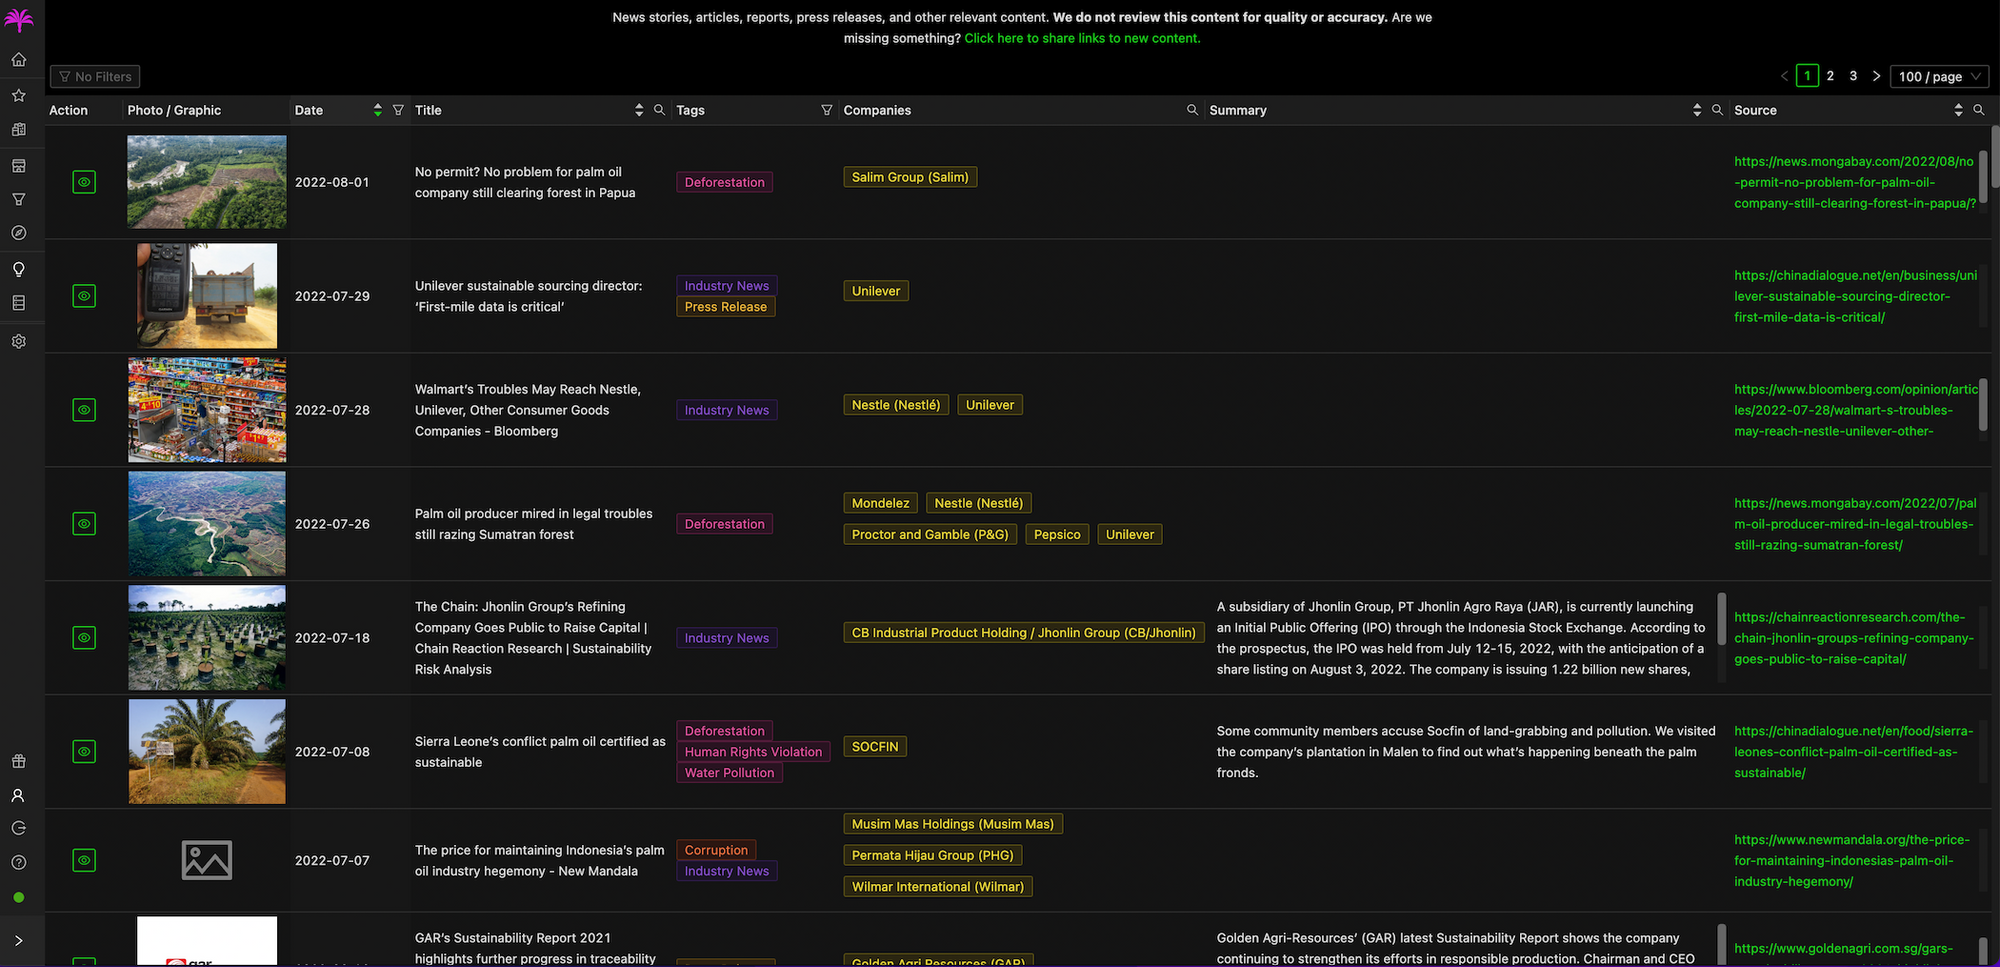Click the Wilmar International (Wilmar) company tag
This screenshot has width=2000, height=967.
(x=938, y=886)
